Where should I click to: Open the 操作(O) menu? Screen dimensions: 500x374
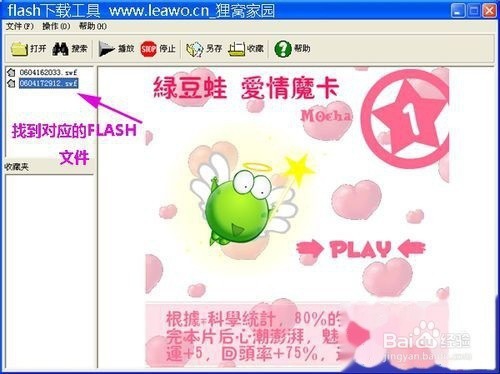coord(56,26)
